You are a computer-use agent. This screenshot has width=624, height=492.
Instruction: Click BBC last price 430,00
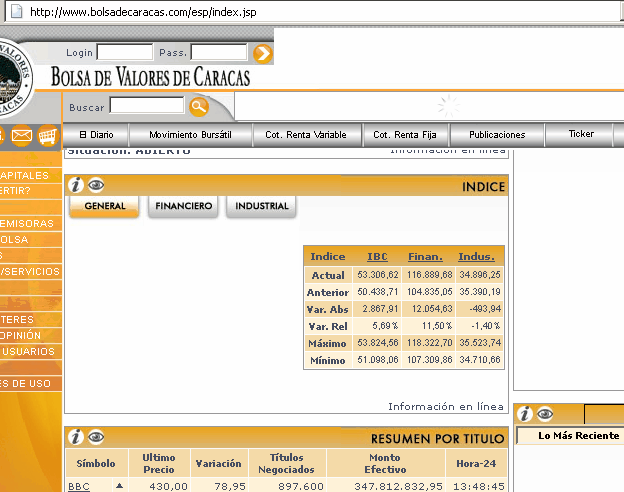pyautogui.click(x=168, y=486)
